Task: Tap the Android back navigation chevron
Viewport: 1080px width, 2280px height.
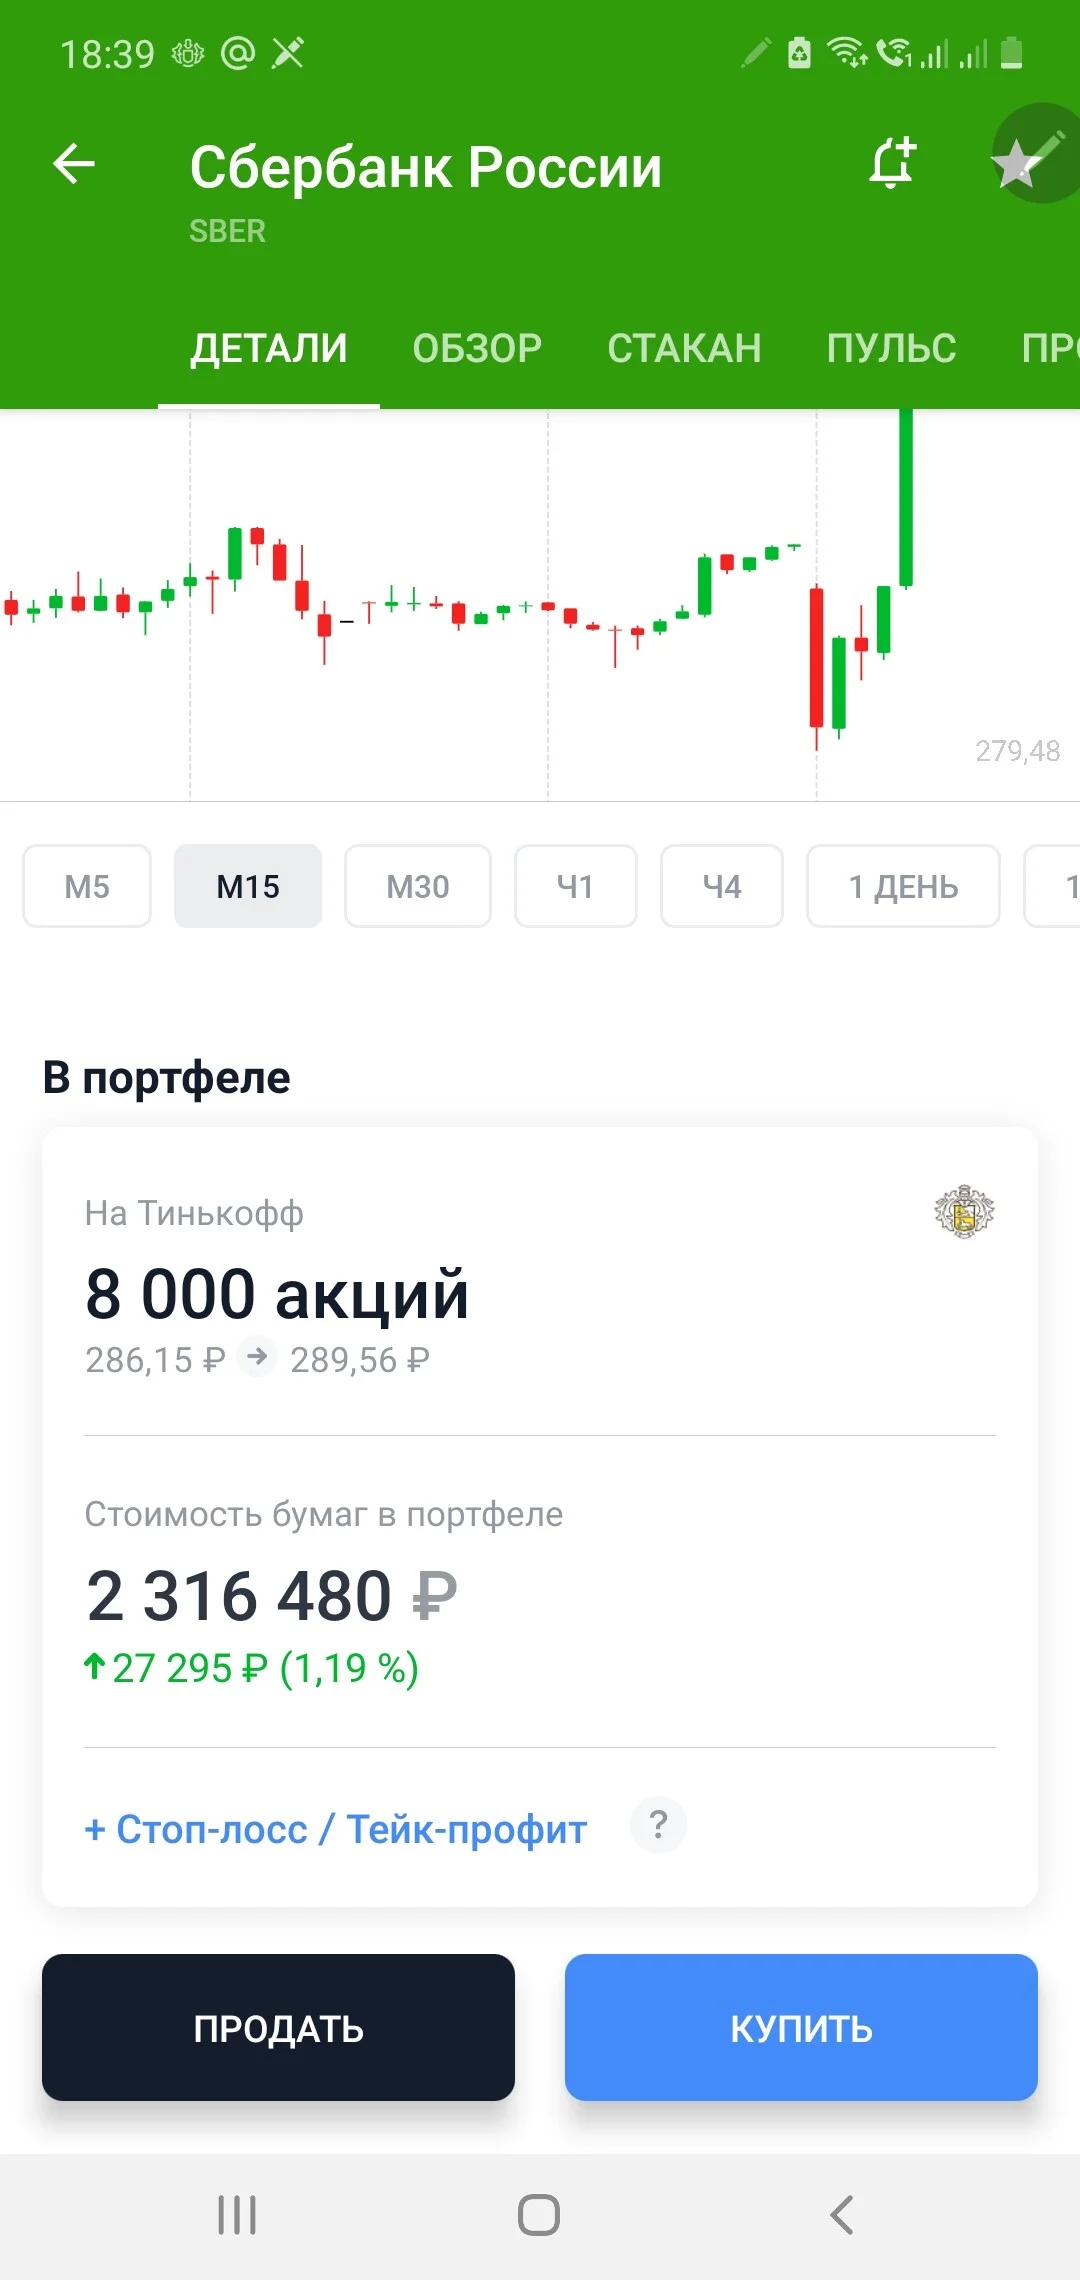Action: coord(842,2215)
